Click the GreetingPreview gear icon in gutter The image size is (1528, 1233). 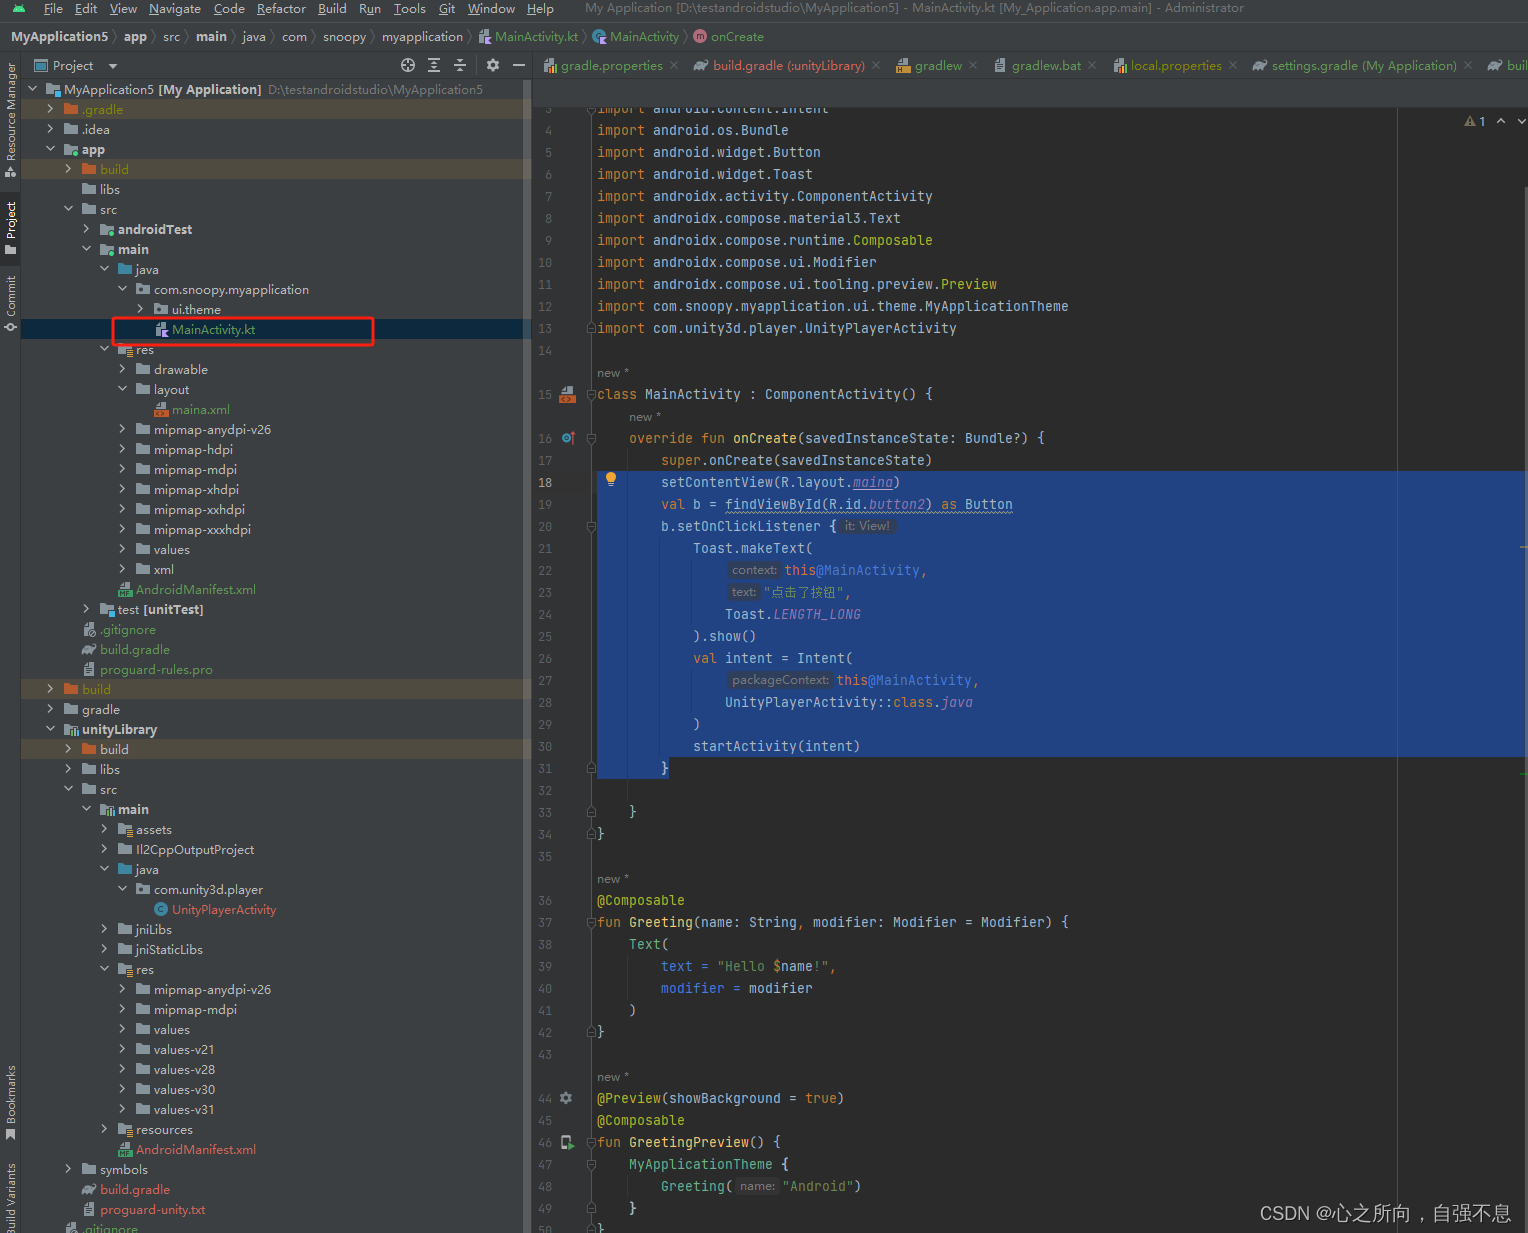[x=566, y=1098]
